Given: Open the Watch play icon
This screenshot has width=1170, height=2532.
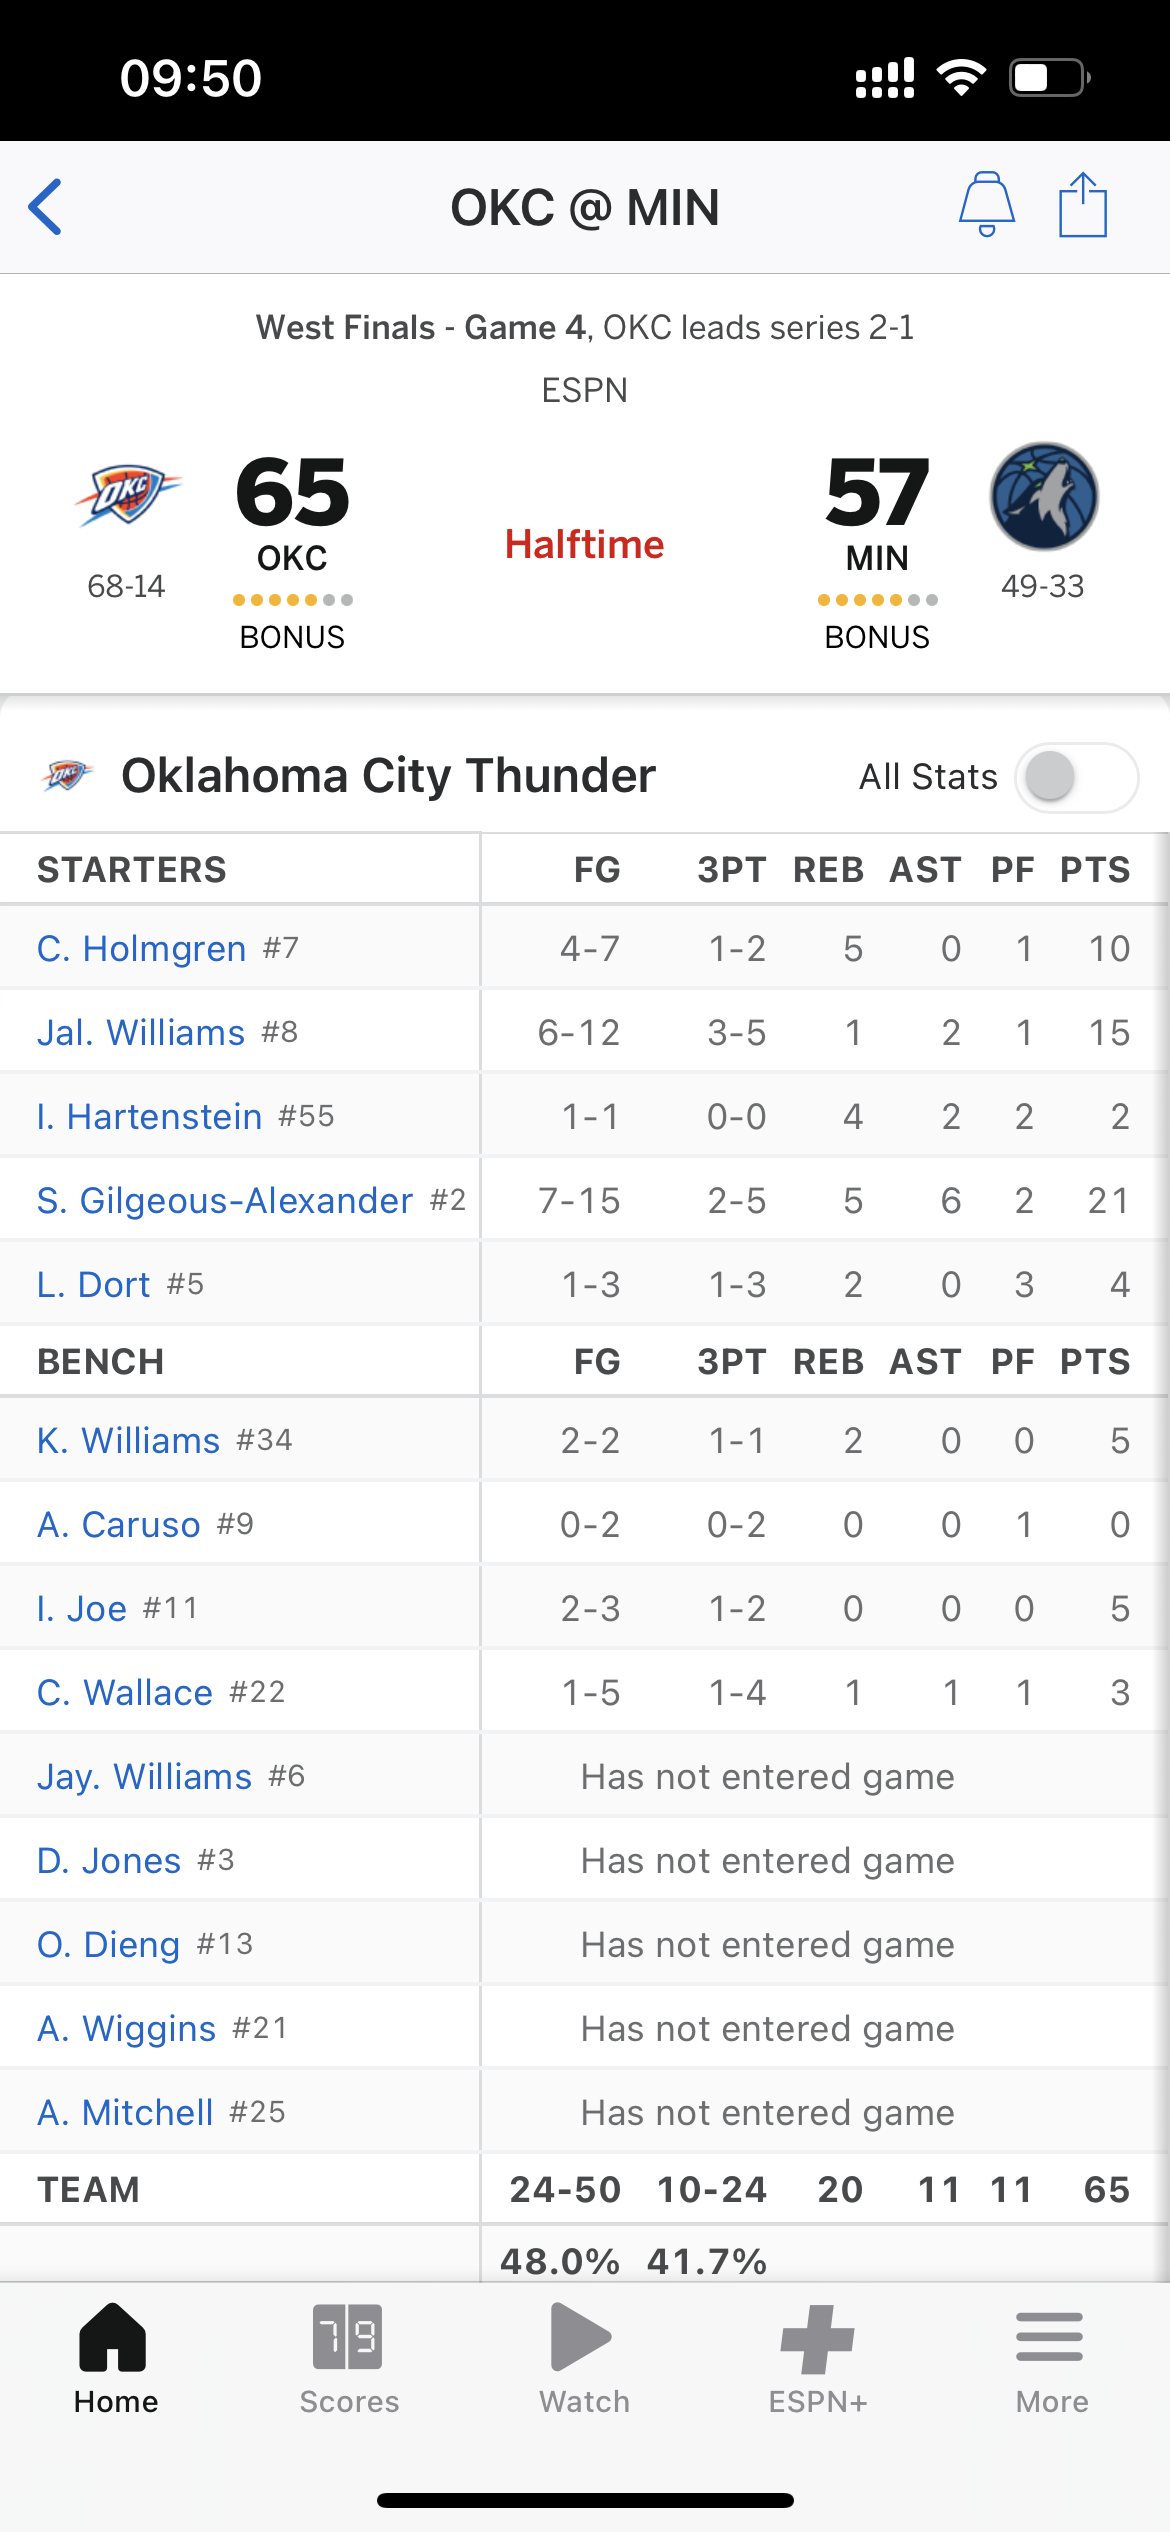Looking at the screenshot, I should click(x=581, y=2338).
